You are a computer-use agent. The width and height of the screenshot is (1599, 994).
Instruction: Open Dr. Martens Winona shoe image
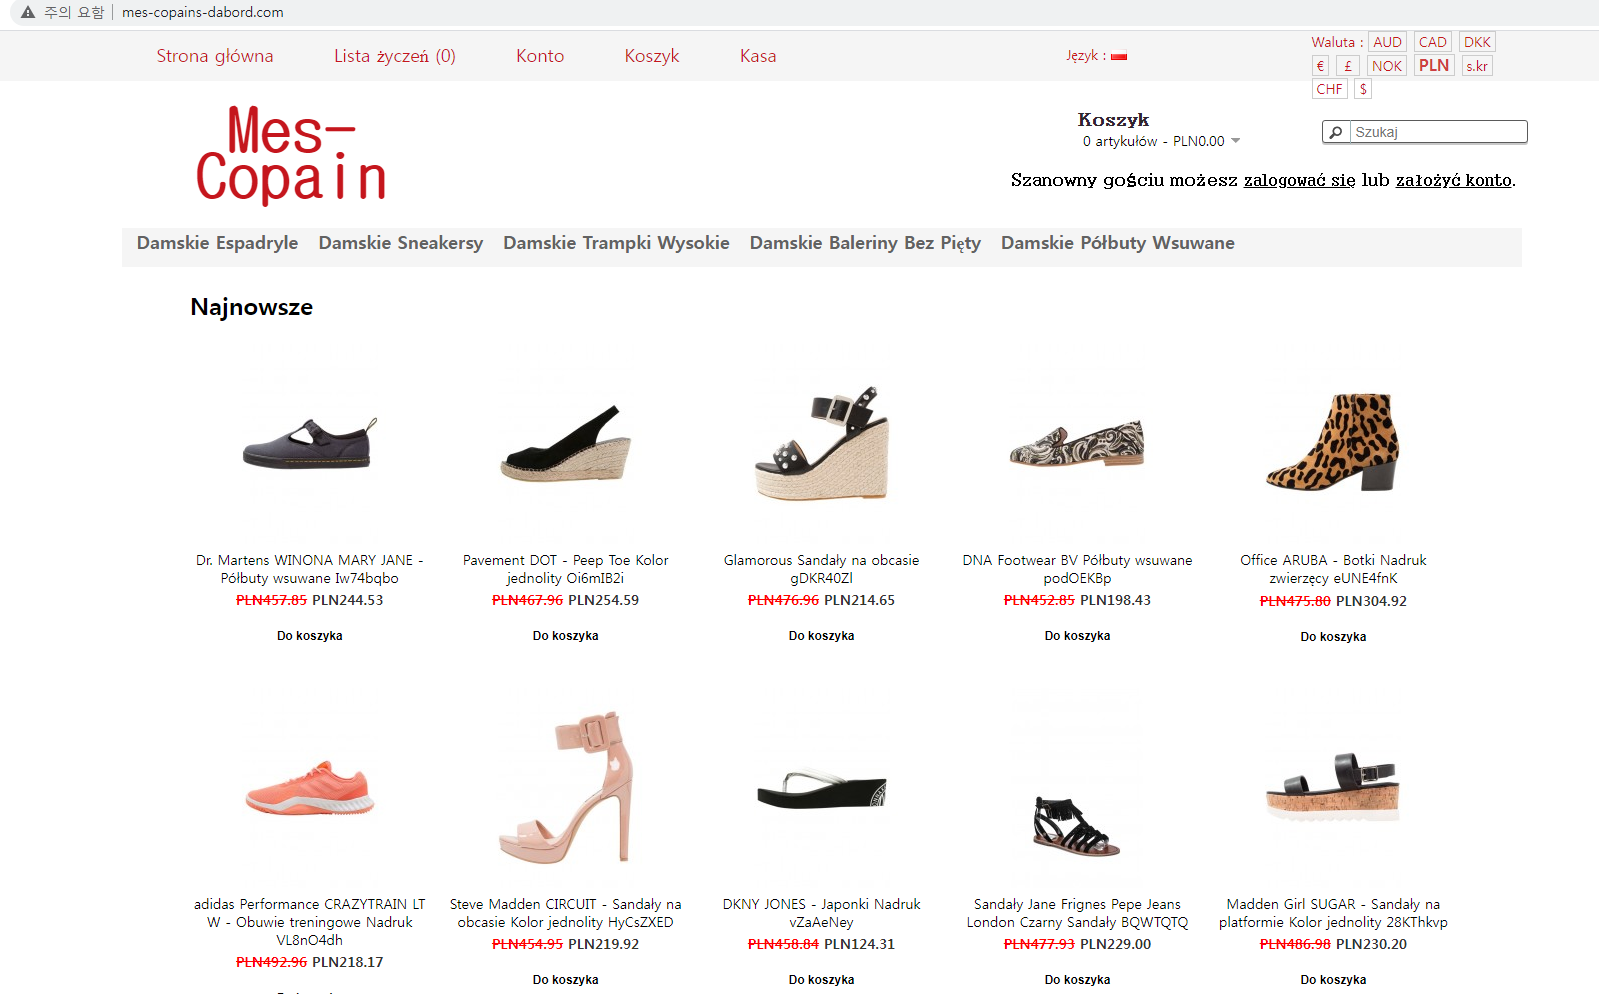(x=309, y=445)
